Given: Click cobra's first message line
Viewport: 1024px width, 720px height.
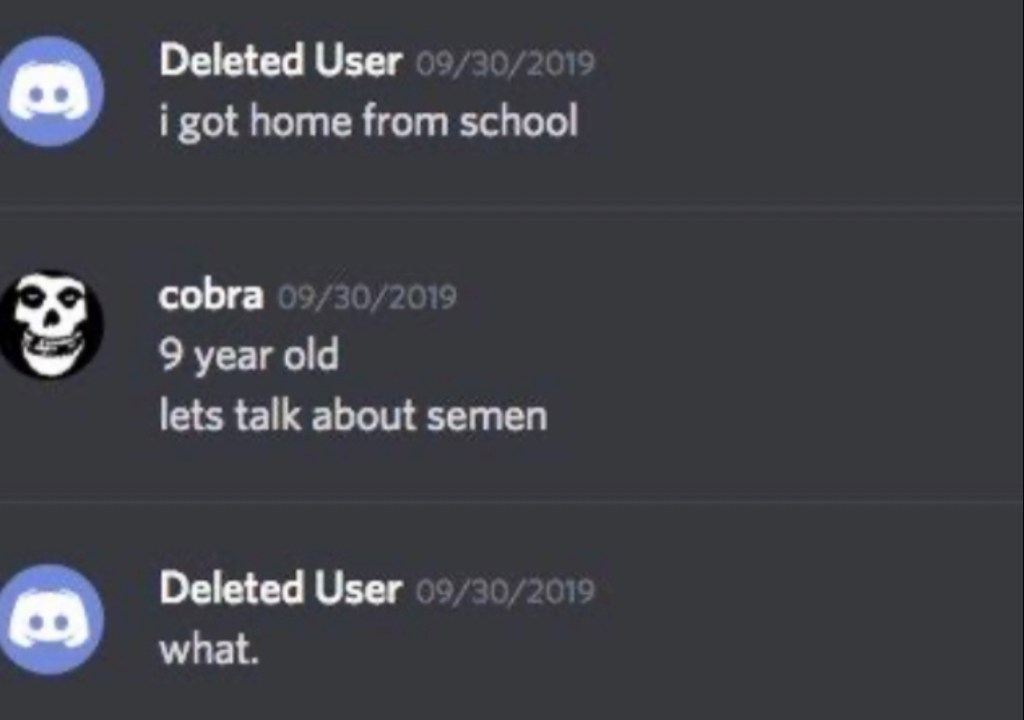Looking at the screenshot, I should click(x=248, y=356).
